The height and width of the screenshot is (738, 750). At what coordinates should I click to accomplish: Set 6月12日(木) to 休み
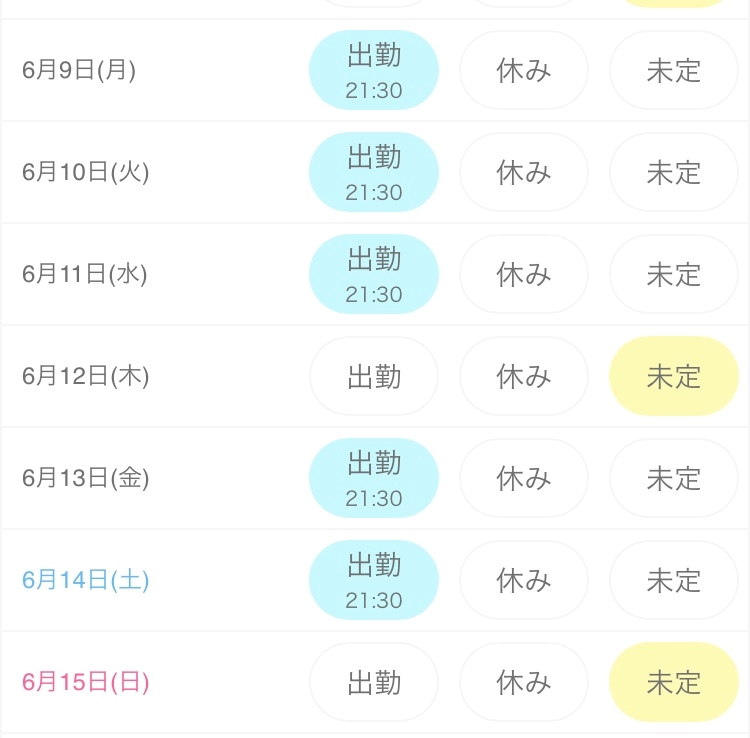524,376
